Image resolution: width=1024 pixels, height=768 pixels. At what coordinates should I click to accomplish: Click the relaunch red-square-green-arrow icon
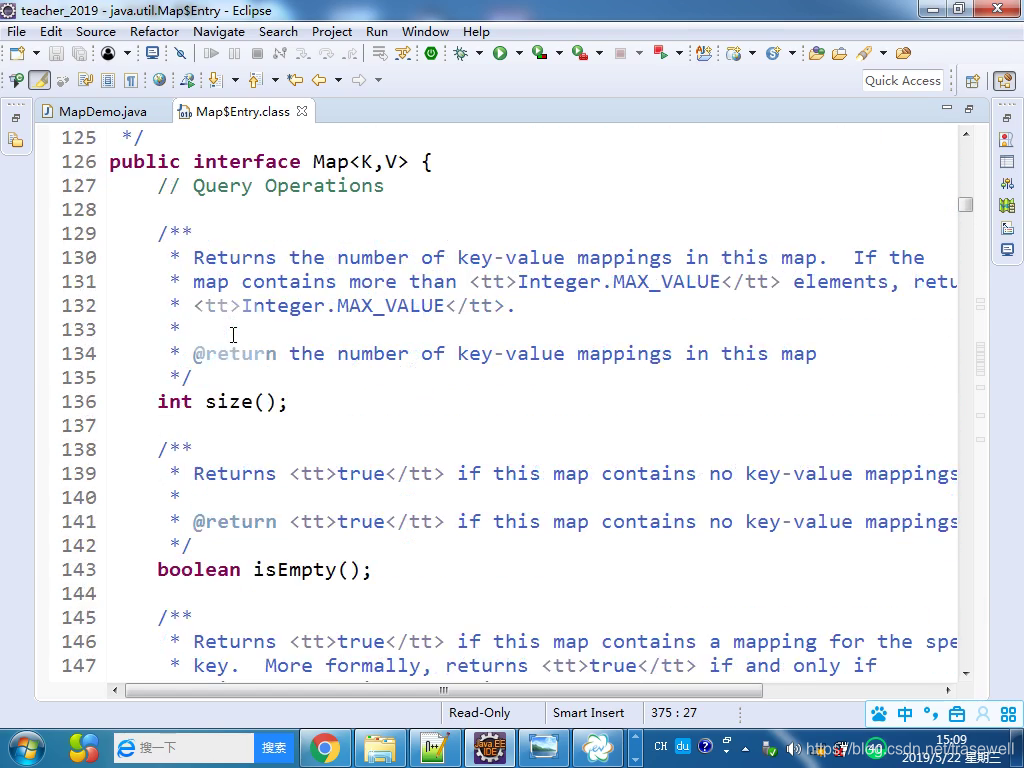pyautogui.click(x=660, y=54)
